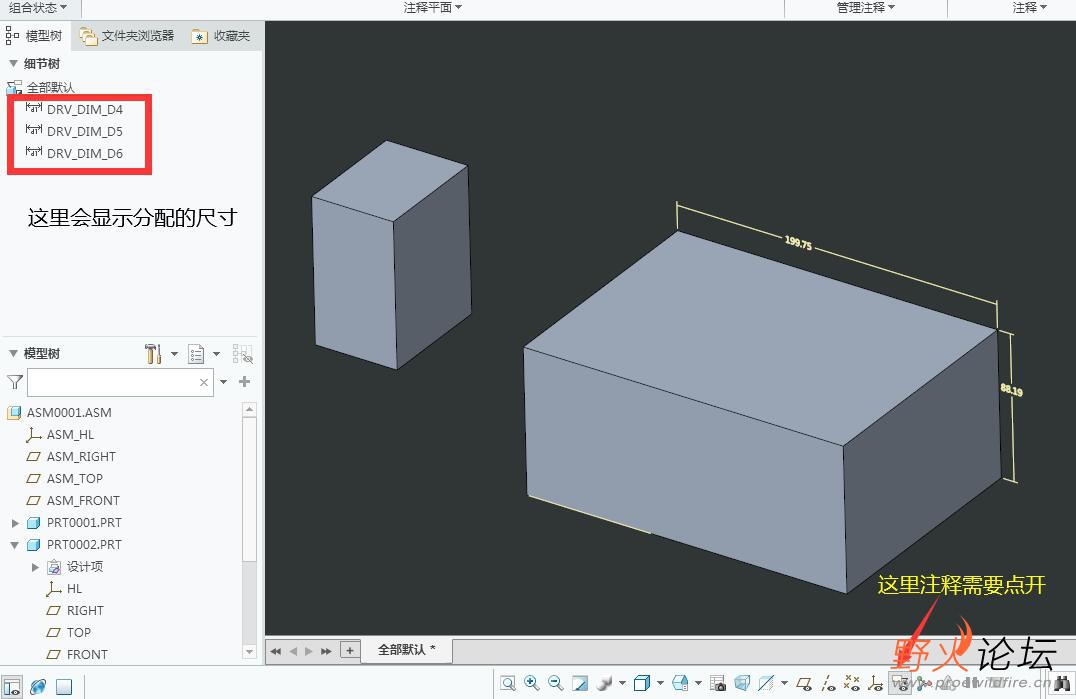Screen dimensions: 1076x699
Task: Open the rendering options dropdown arrow
Action: (x=622, y=683)
